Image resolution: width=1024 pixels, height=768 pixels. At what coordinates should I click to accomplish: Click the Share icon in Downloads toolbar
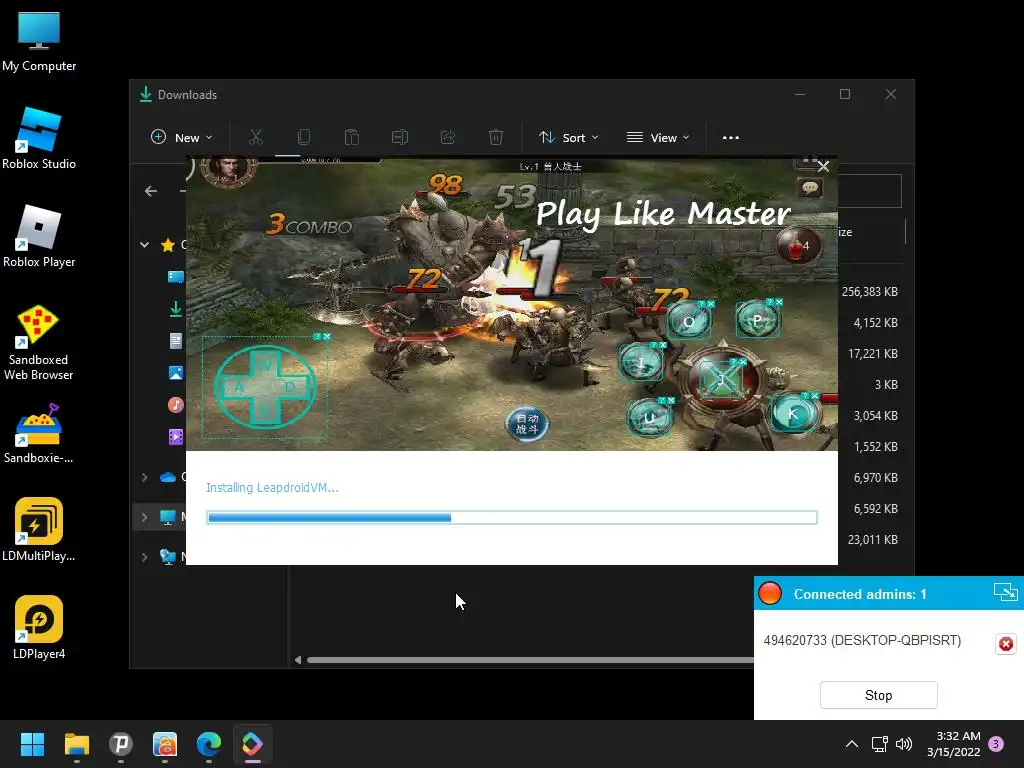pos(447,137)
